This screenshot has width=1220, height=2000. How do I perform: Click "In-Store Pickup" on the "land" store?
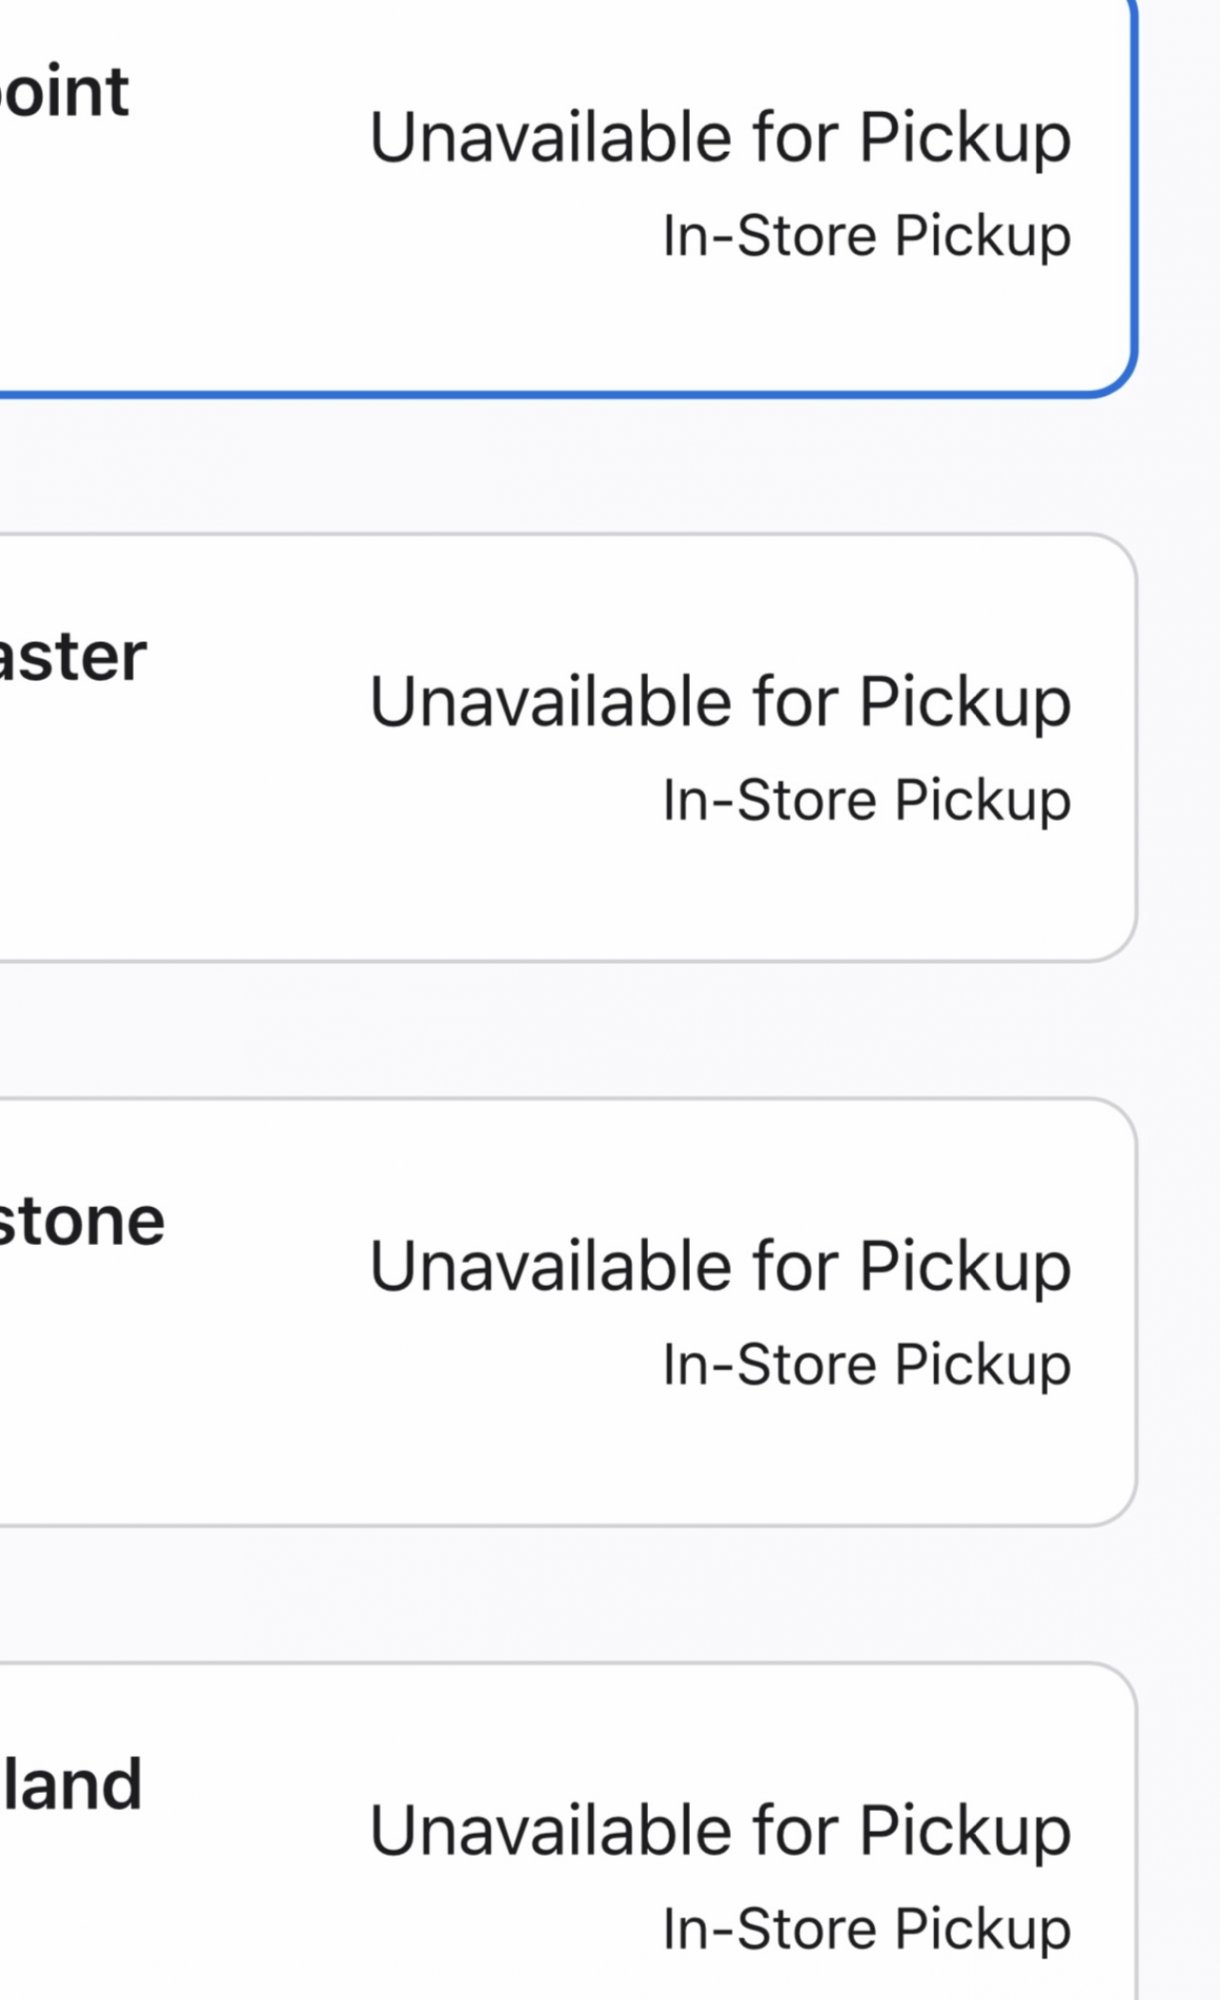click(x=866, y=1929)
